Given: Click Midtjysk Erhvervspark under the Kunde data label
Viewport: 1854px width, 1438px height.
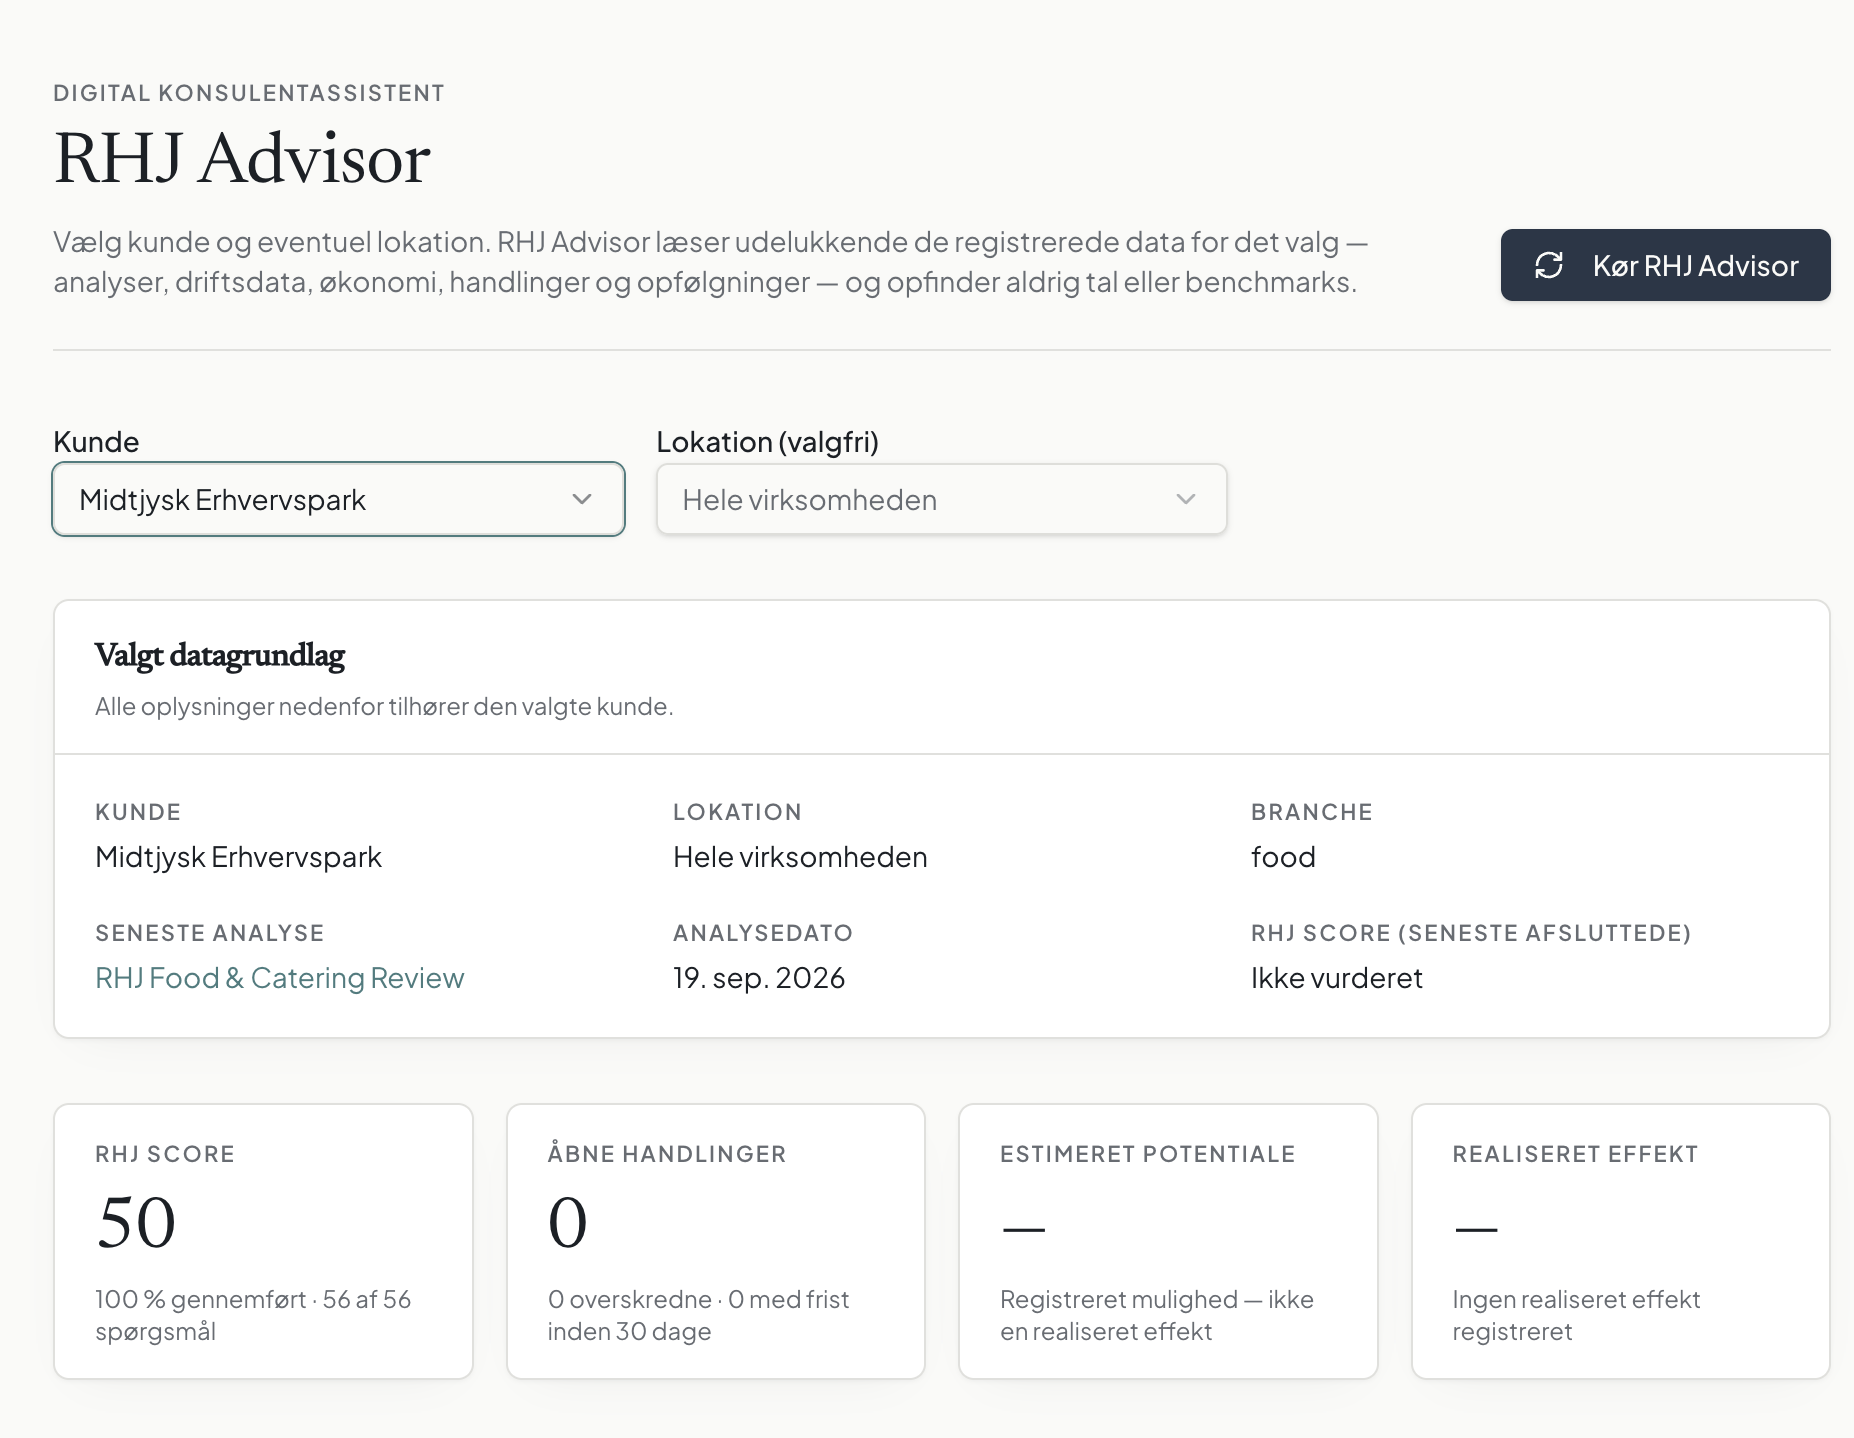Looking at the screenshot, I should [x=238, y=857].
